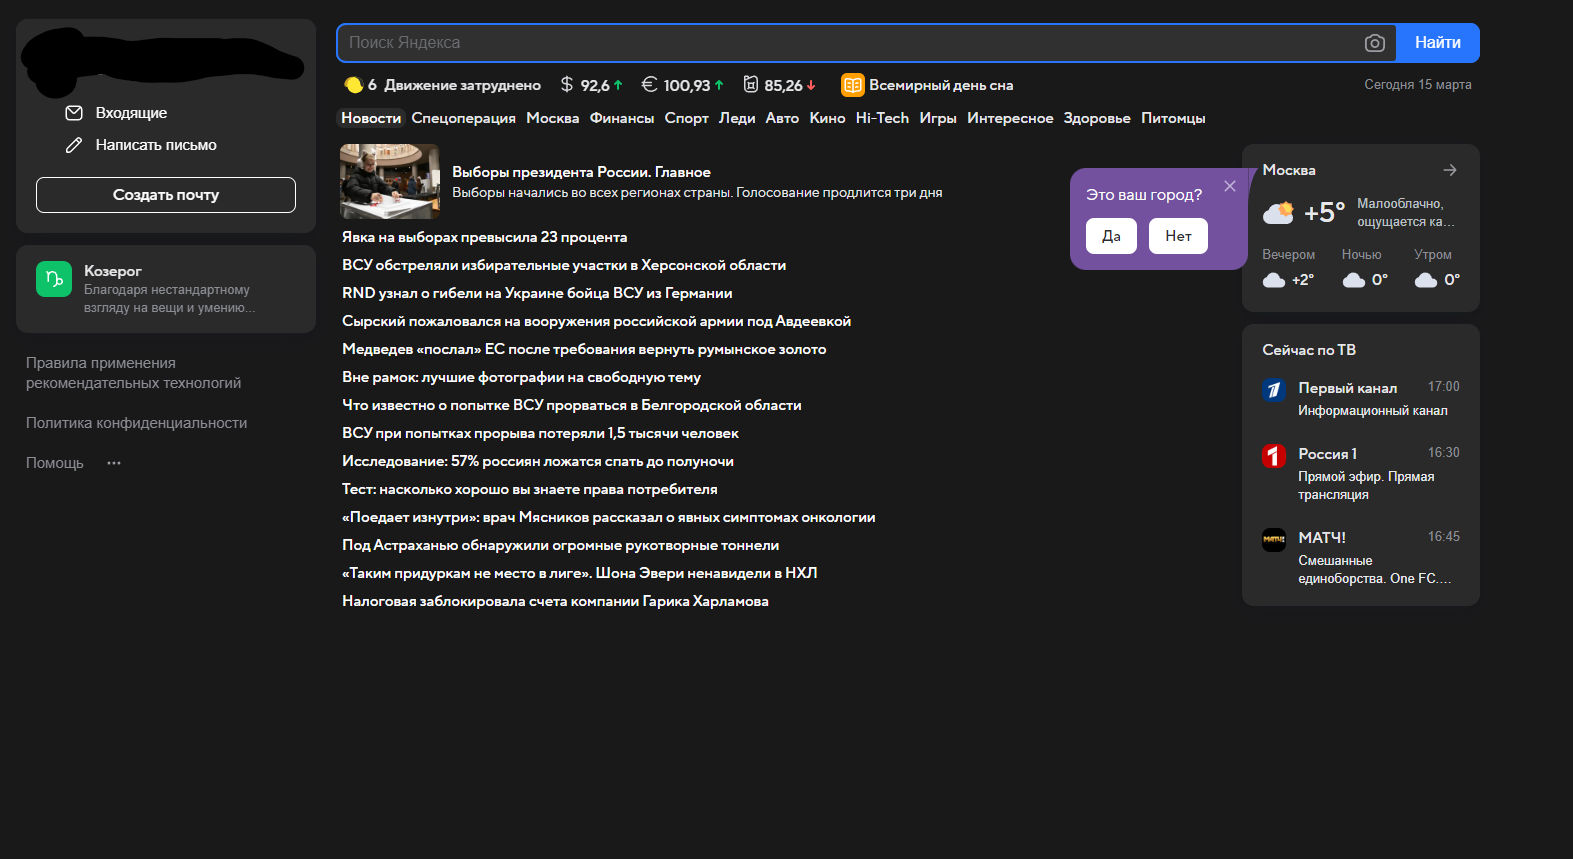
Task: Open the Астрахань tunnels headline
Action: click(x=561, y=545)
